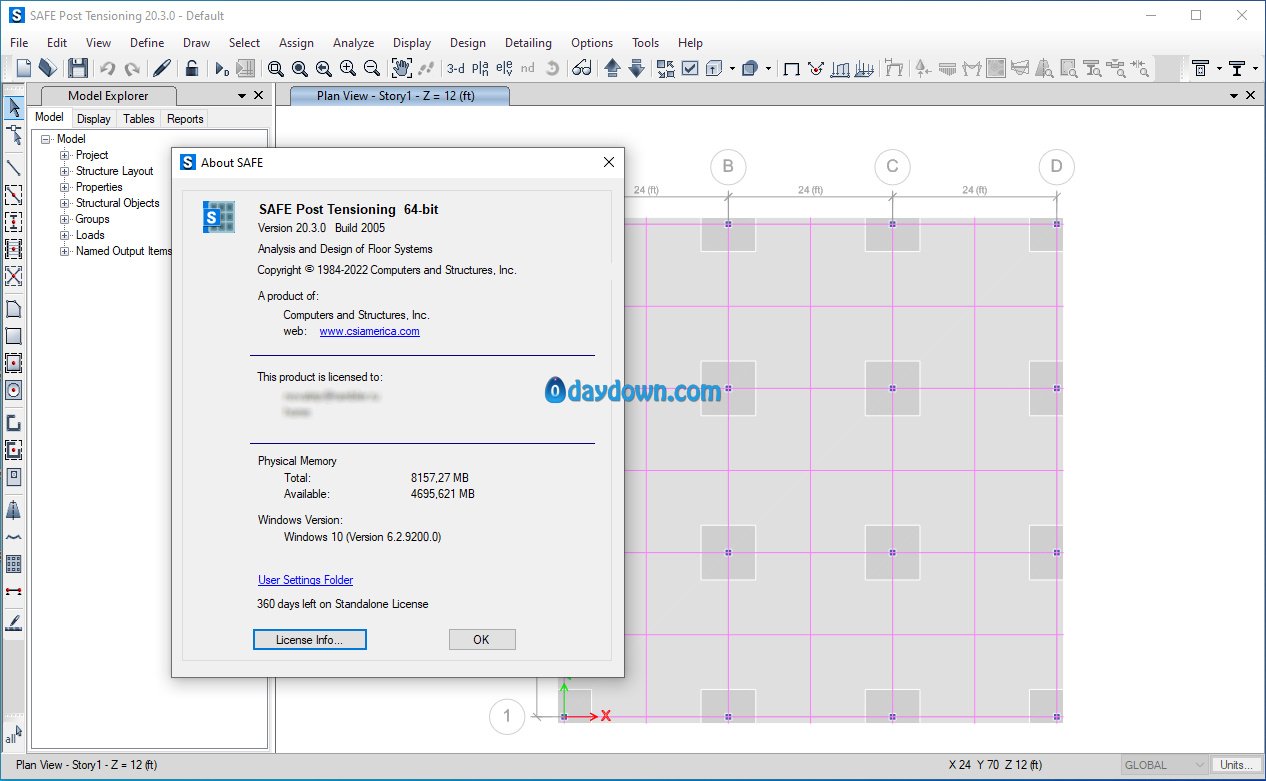The width and height of the screenshot is (1266, 781).
Task: Close the Model Explorer panel
Action: click(x=259, y=95)
